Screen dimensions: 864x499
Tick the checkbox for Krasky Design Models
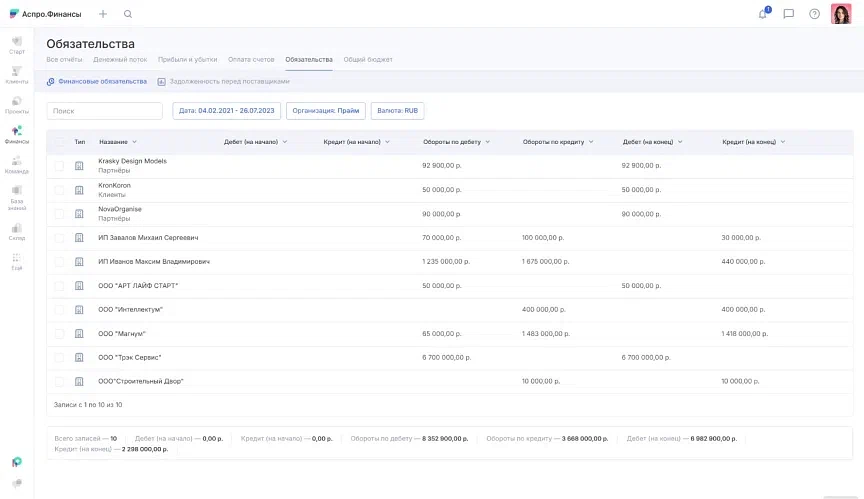[59, 166]
